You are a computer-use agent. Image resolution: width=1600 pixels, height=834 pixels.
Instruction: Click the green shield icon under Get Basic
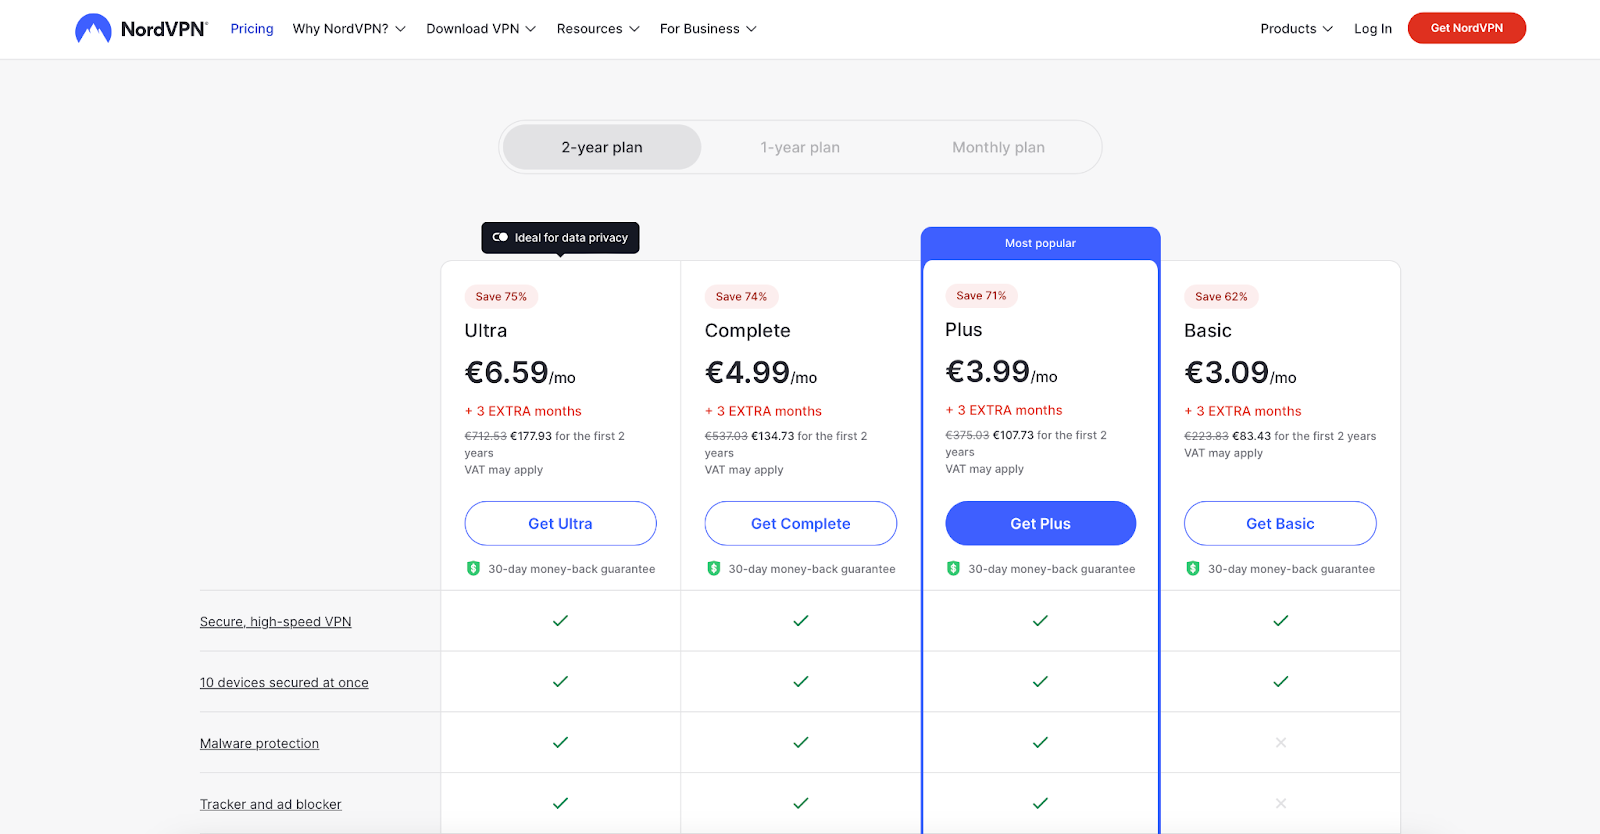[x=1193, y=569]
